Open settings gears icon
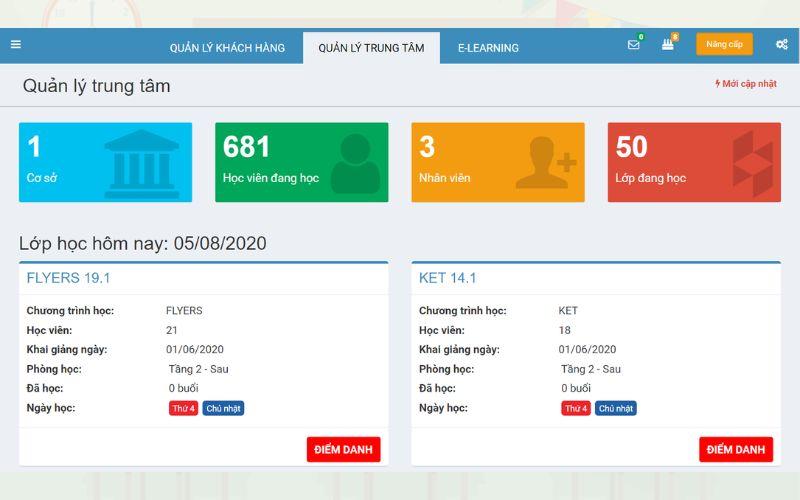Image resolution: width=800 pixels, height=500 pixels. [x=781, y=45]
